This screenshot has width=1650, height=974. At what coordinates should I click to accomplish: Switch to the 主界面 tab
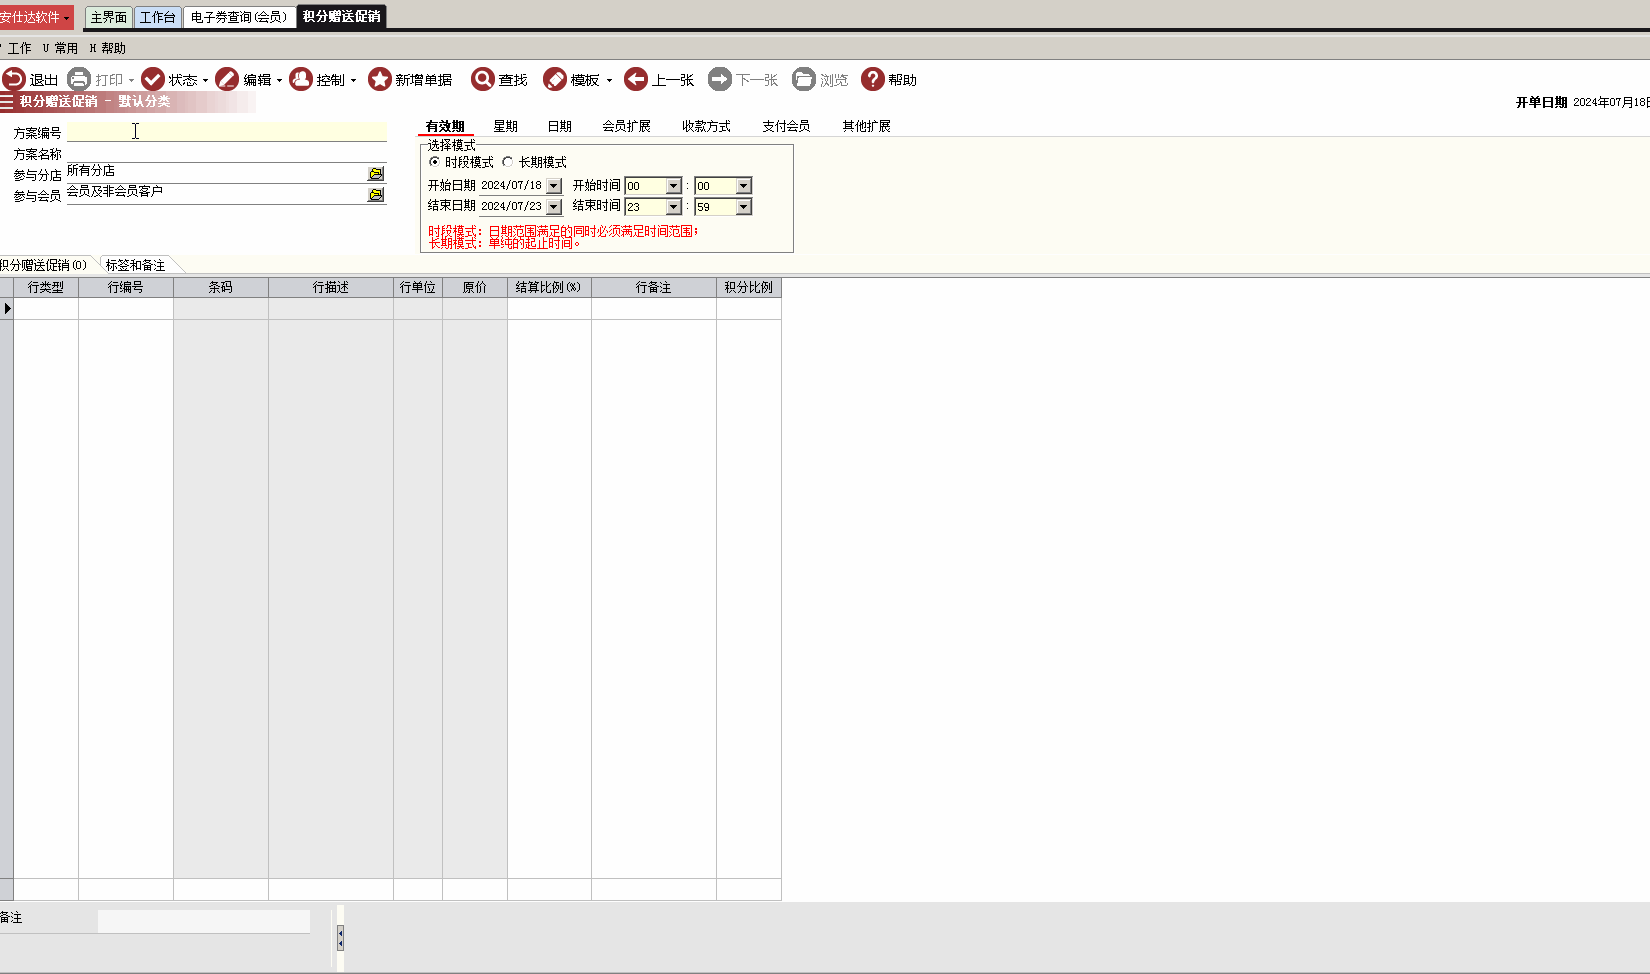pos(109,17)
